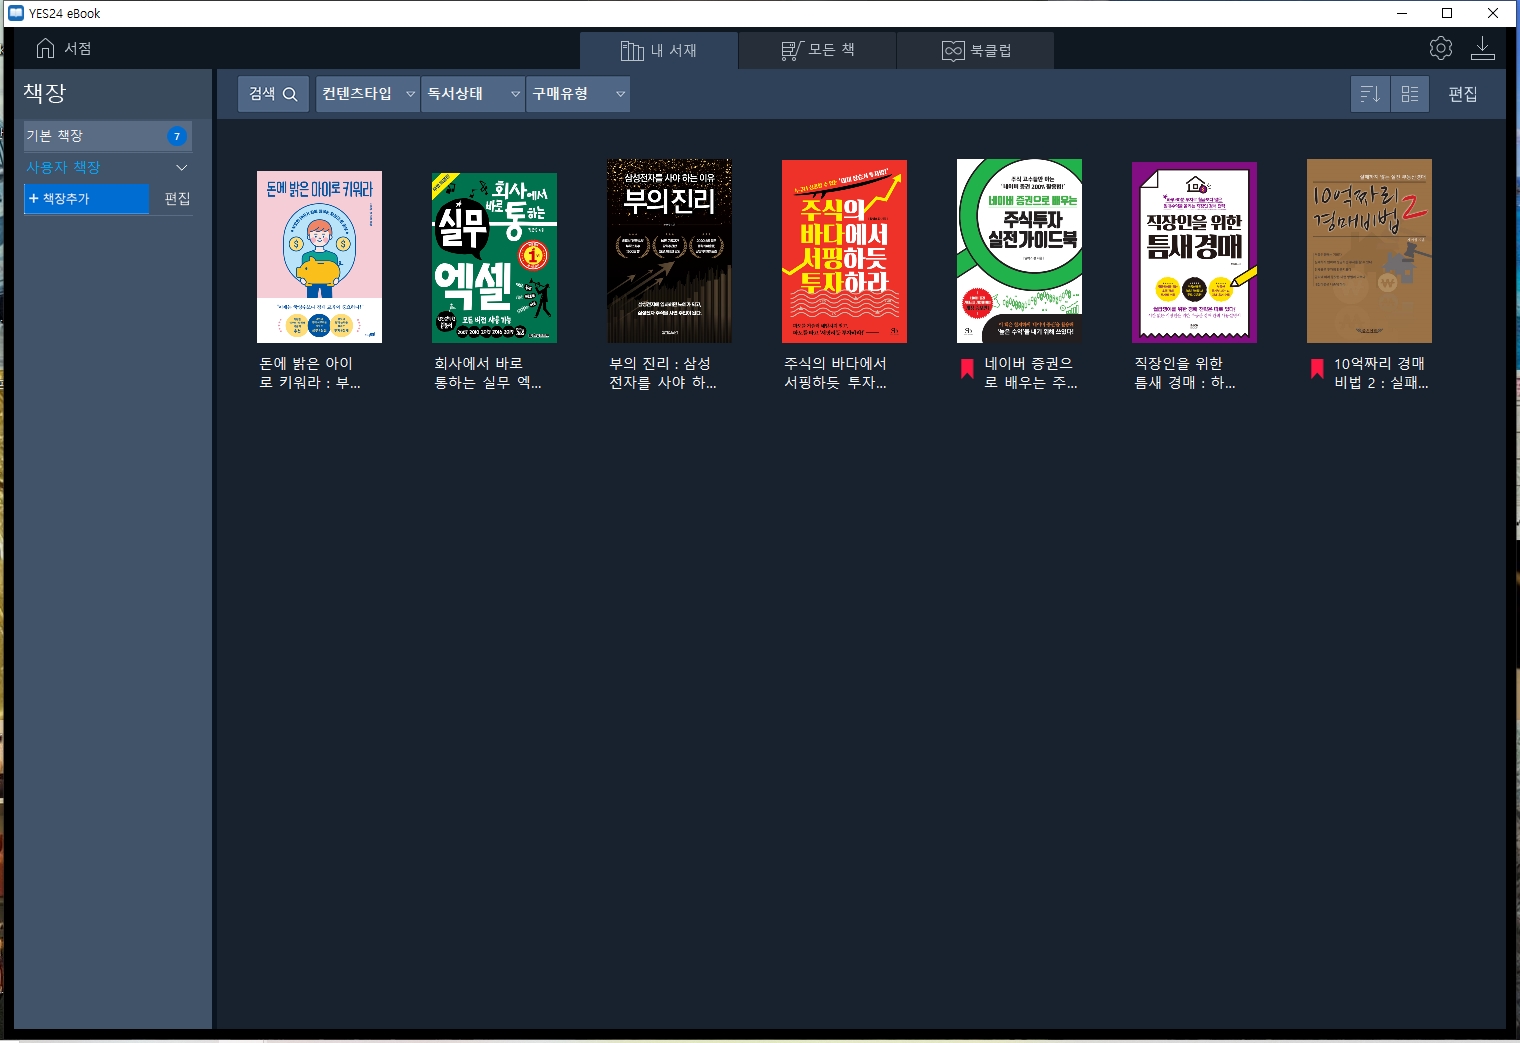This screenshot has height=1043, width=1520.
Task: Click the cart icon on 모든 책 tab
Action: click(792, 50)
